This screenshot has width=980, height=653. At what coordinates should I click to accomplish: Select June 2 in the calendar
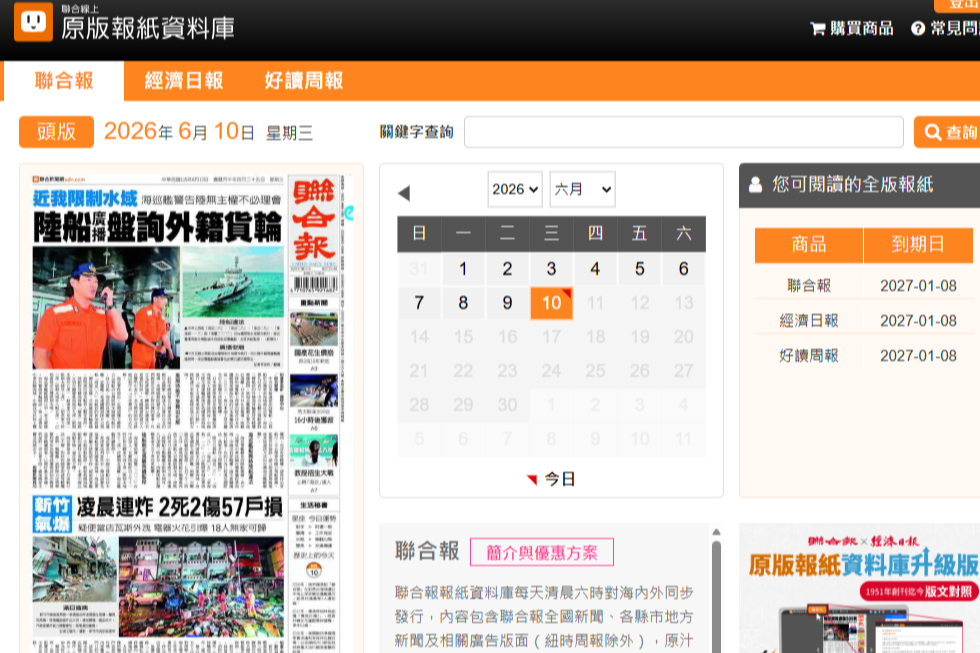coord(508,269)
